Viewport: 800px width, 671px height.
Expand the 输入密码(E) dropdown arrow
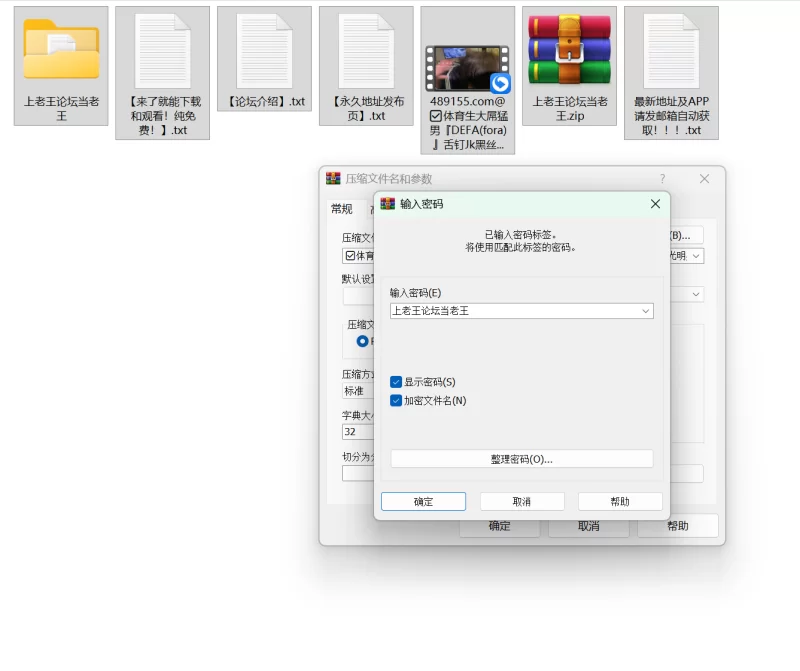[x=645, y=311]
